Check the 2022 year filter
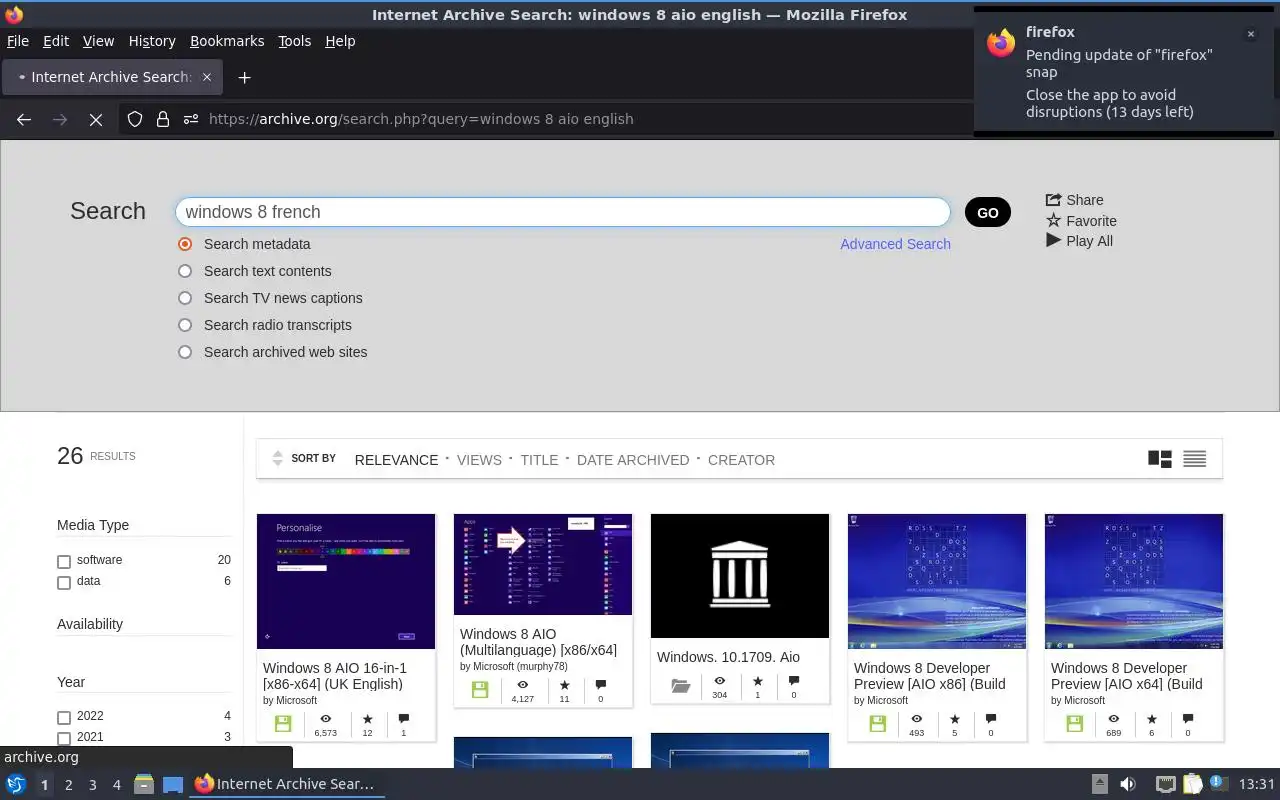Image resolution: width=1280 pixels, height=800 pixels. (x=64, y=717)
